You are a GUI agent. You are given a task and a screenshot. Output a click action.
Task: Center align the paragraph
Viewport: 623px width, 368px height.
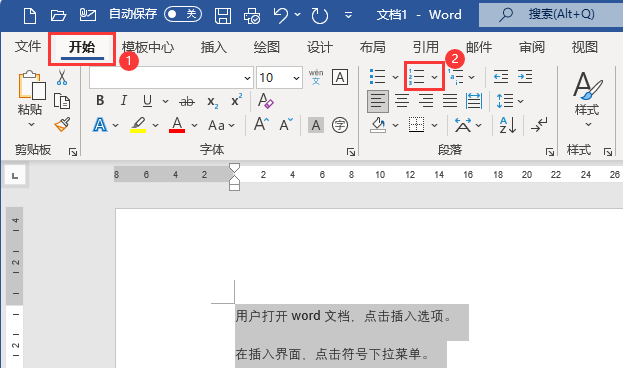click(x=402, y=101)
